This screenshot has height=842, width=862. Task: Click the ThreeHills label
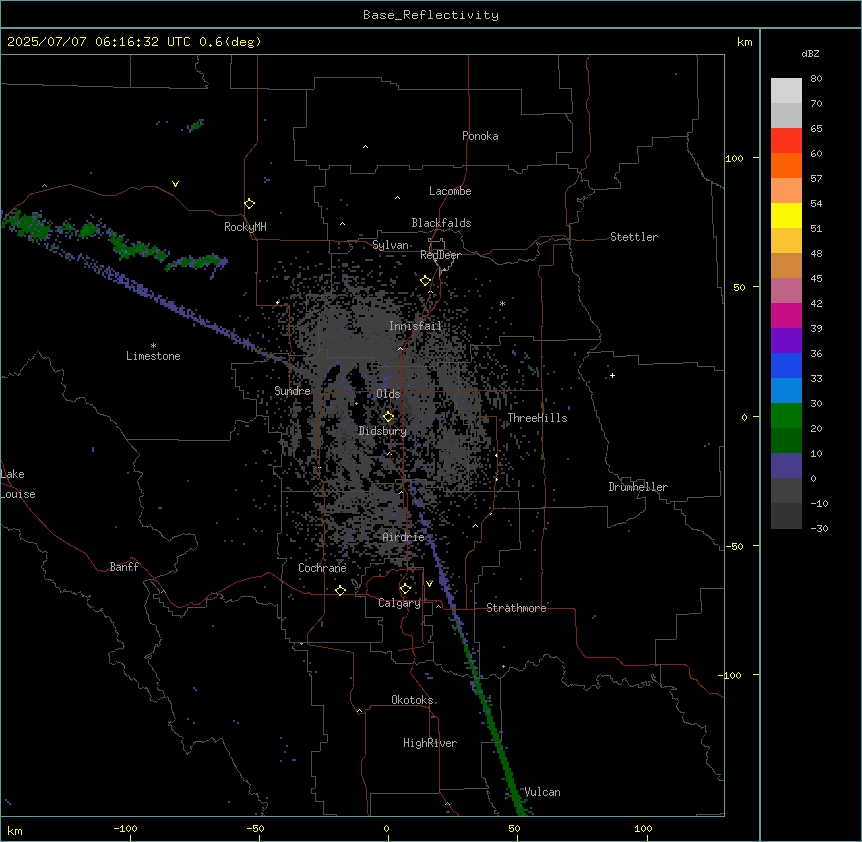(537, 418)
